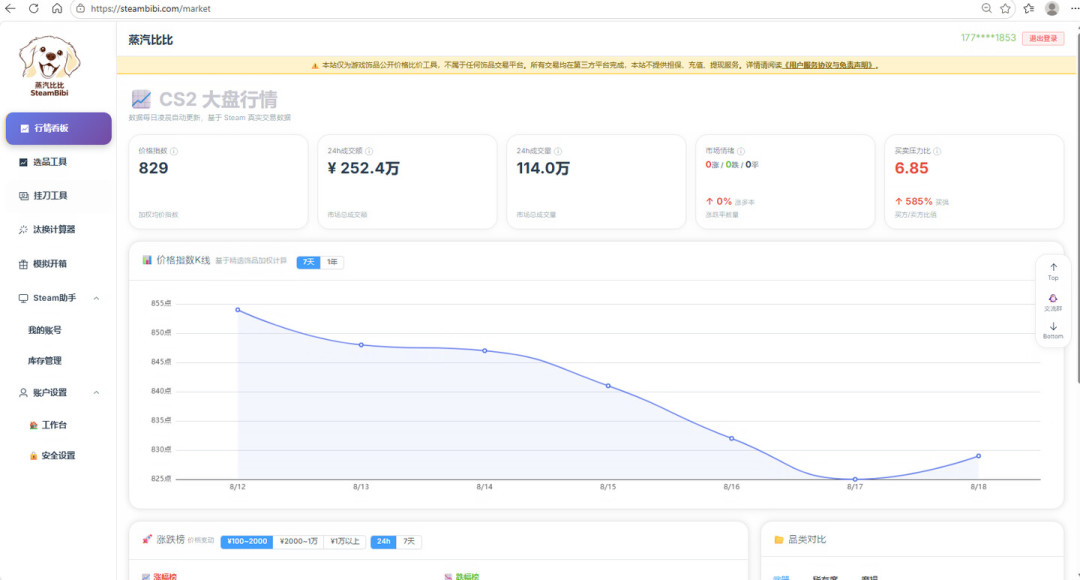The height and width of the screenshot is (580, 1080).
Task: Click the browser home icon
Action: [57, 8]
